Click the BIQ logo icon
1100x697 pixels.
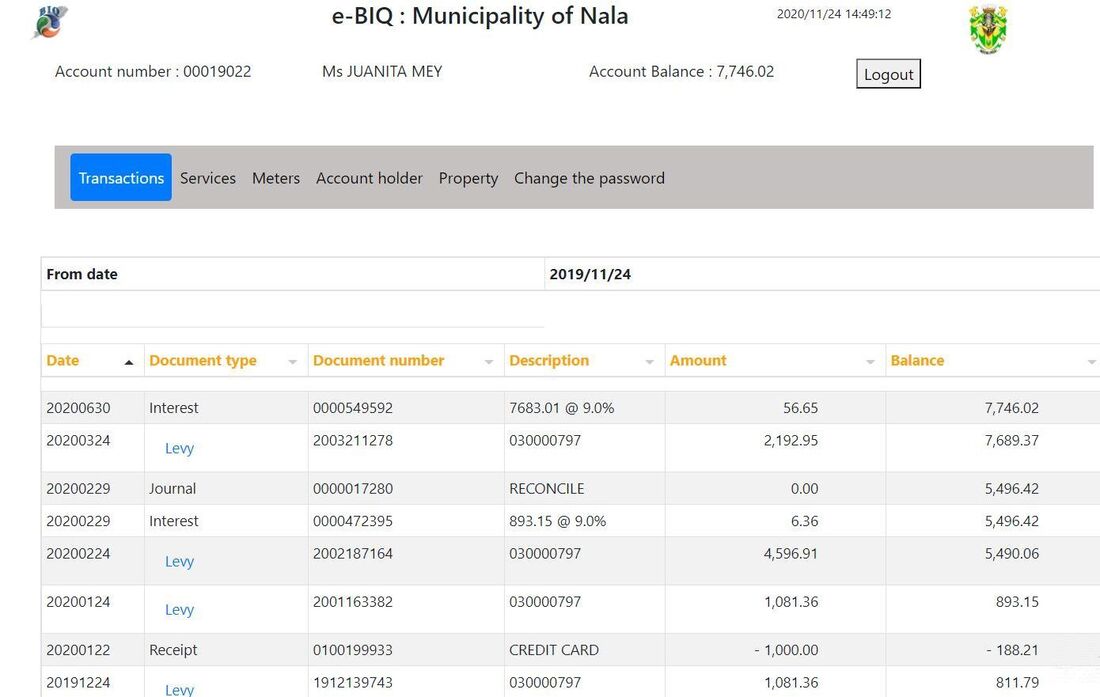click(49, 22)
